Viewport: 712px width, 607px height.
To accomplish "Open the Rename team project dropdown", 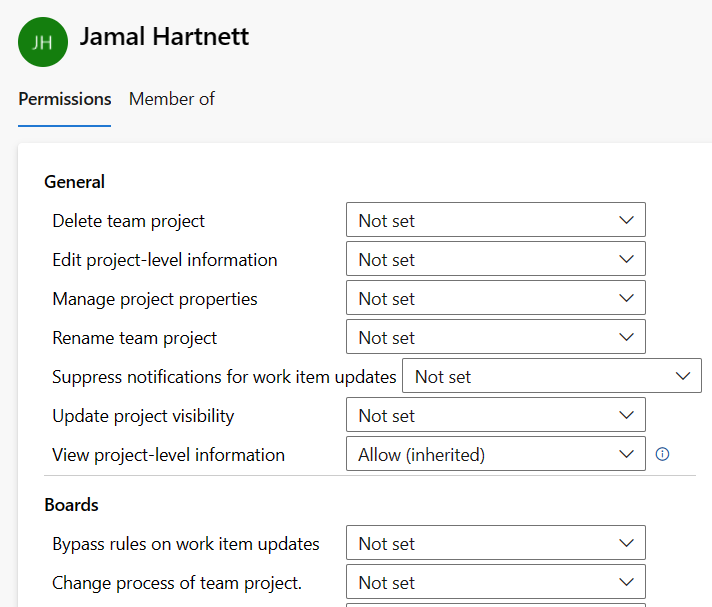I will 495,337.
